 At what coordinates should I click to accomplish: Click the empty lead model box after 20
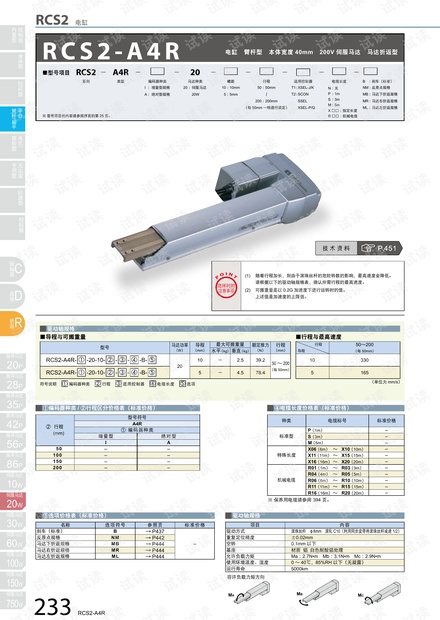230,71
